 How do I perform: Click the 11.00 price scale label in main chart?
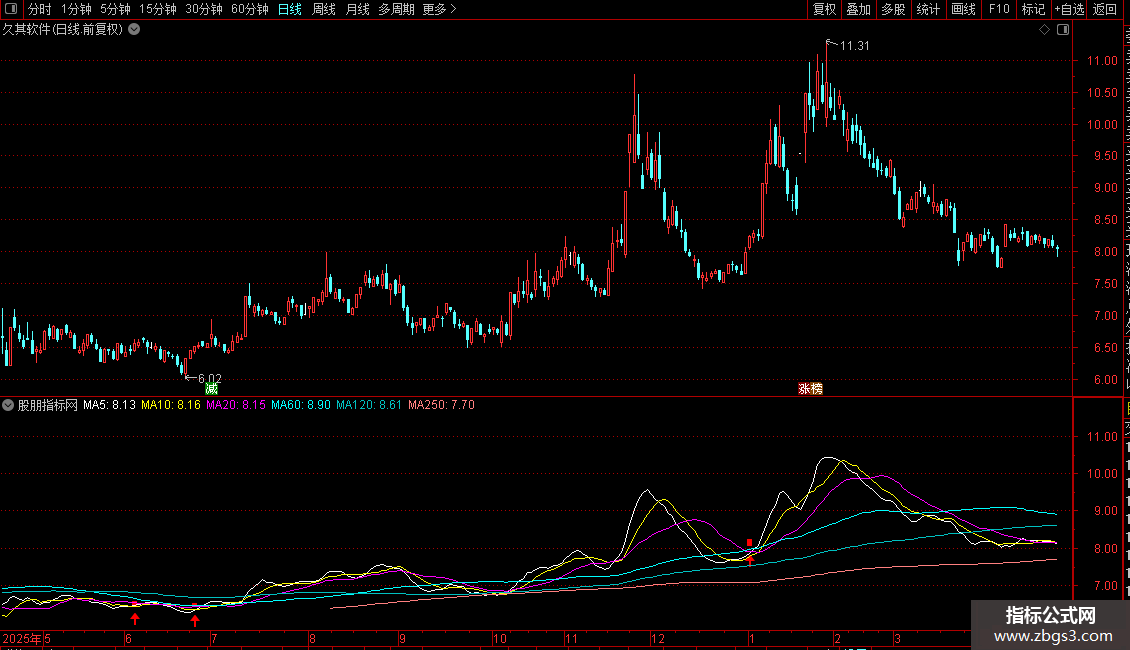1102,61
